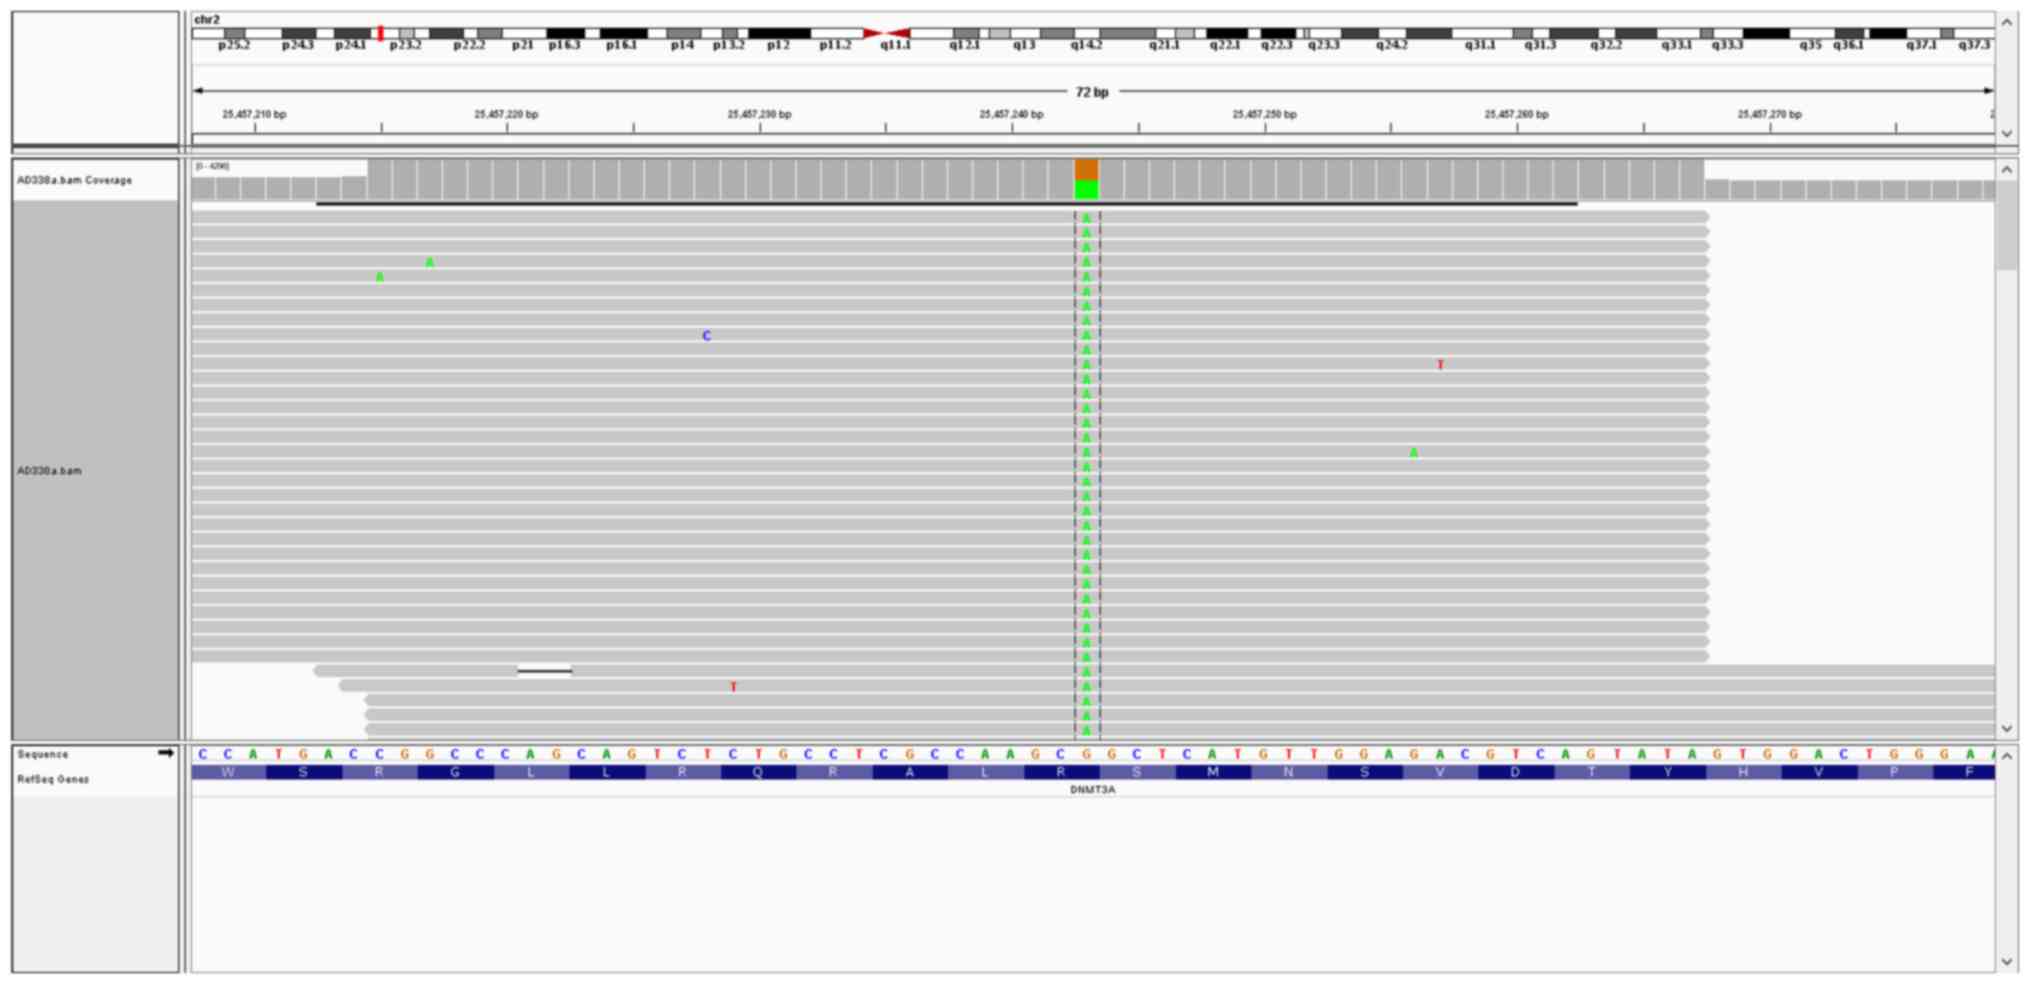
Task: Click the red location marker on chr2 ideogram
Action: (381, 33)
